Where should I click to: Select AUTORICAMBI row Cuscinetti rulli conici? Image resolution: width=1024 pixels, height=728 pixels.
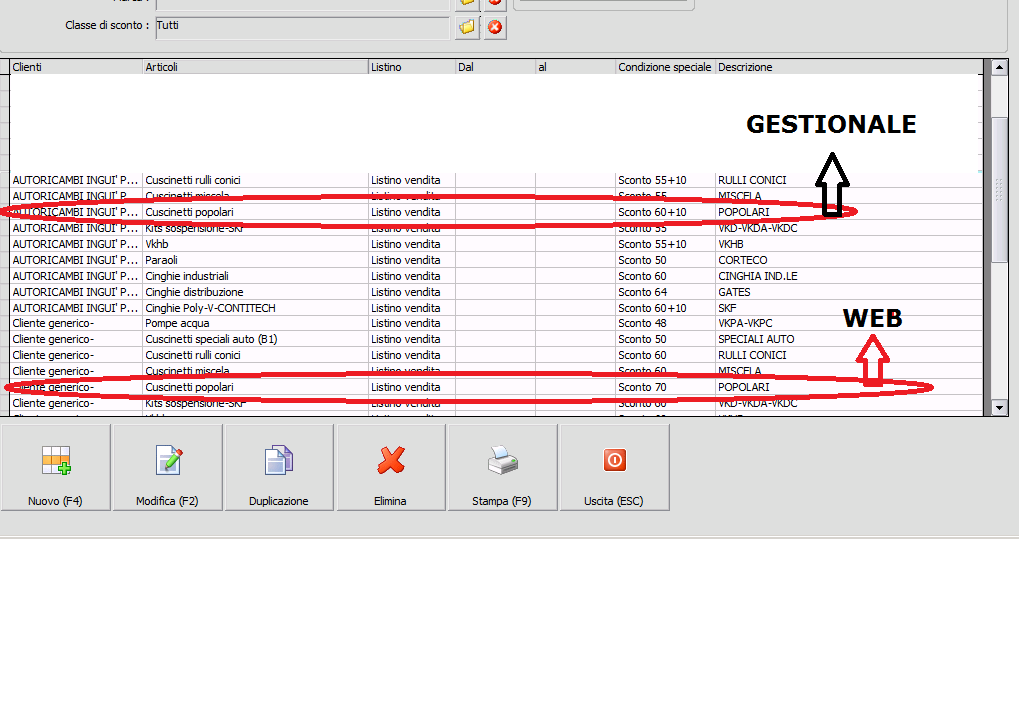click(496, 180)
